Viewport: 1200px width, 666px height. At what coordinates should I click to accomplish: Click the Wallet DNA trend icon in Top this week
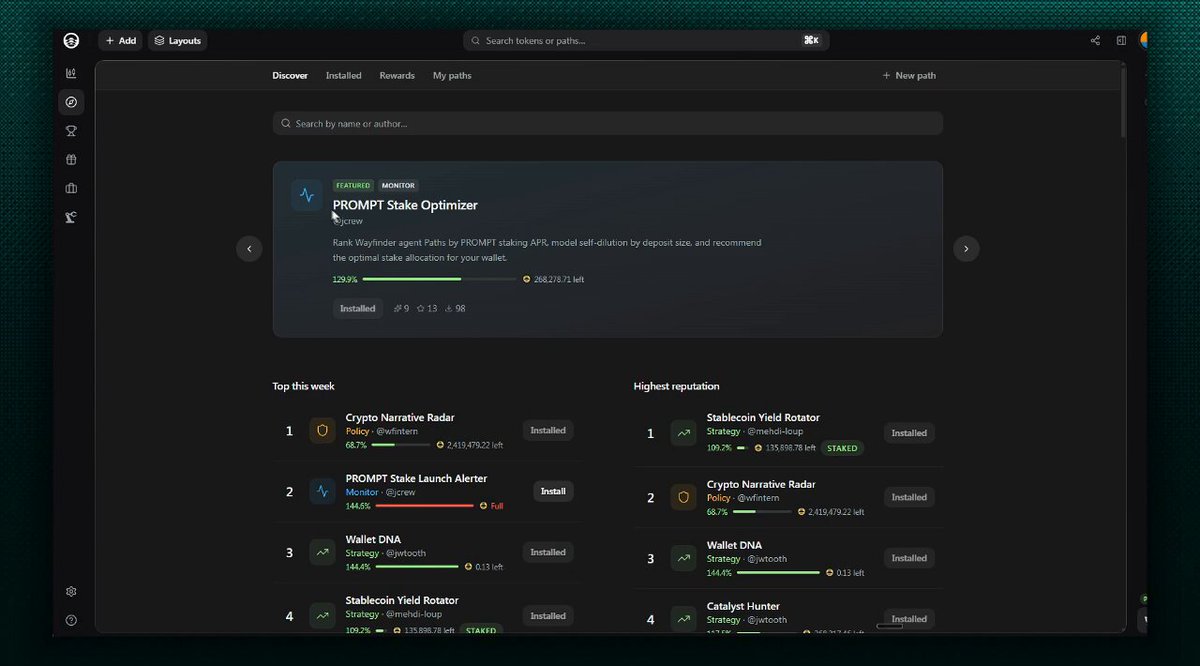point(322,552)
